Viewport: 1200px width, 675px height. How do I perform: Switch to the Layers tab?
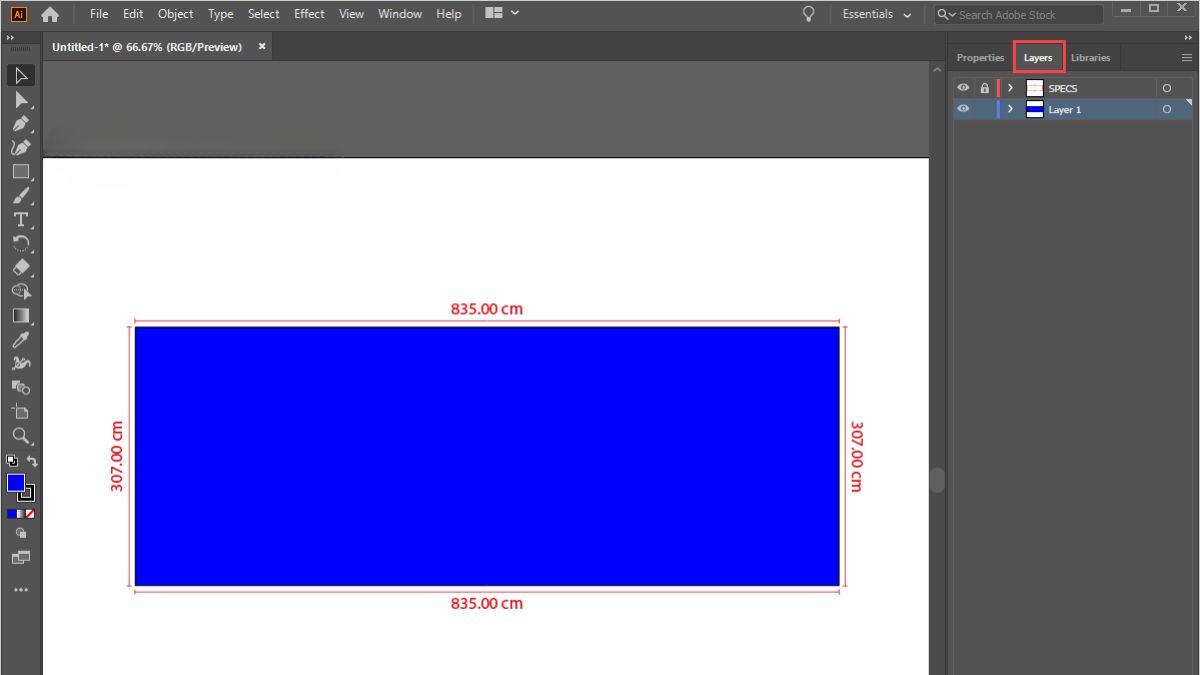coord(1038,58)
